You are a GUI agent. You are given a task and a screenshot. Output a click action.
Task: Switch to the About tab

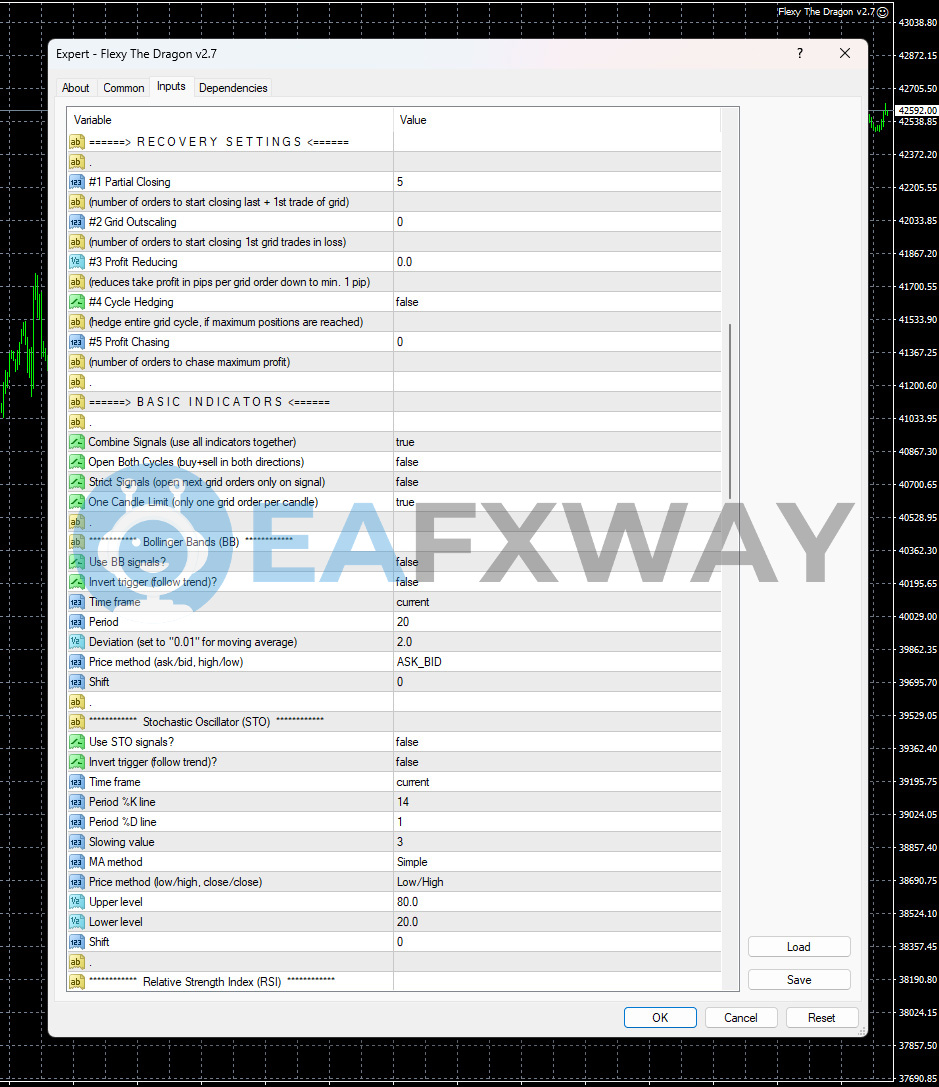pos(76,88)
